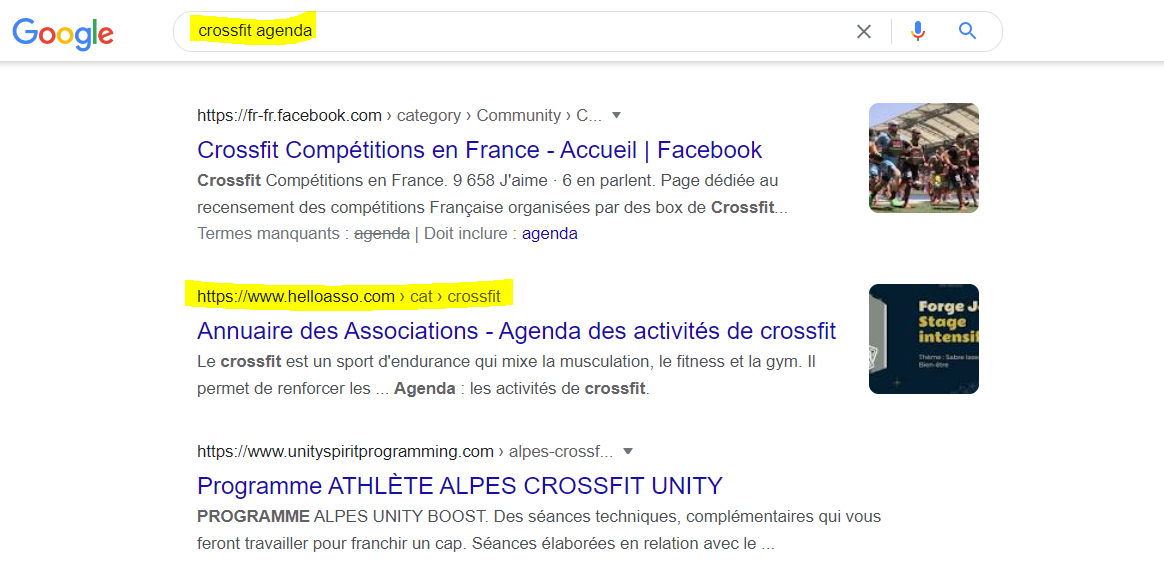1164x570 pixels.
Task: Focus the 'crossfit agenda' search field
Action: tap(520, 31)
